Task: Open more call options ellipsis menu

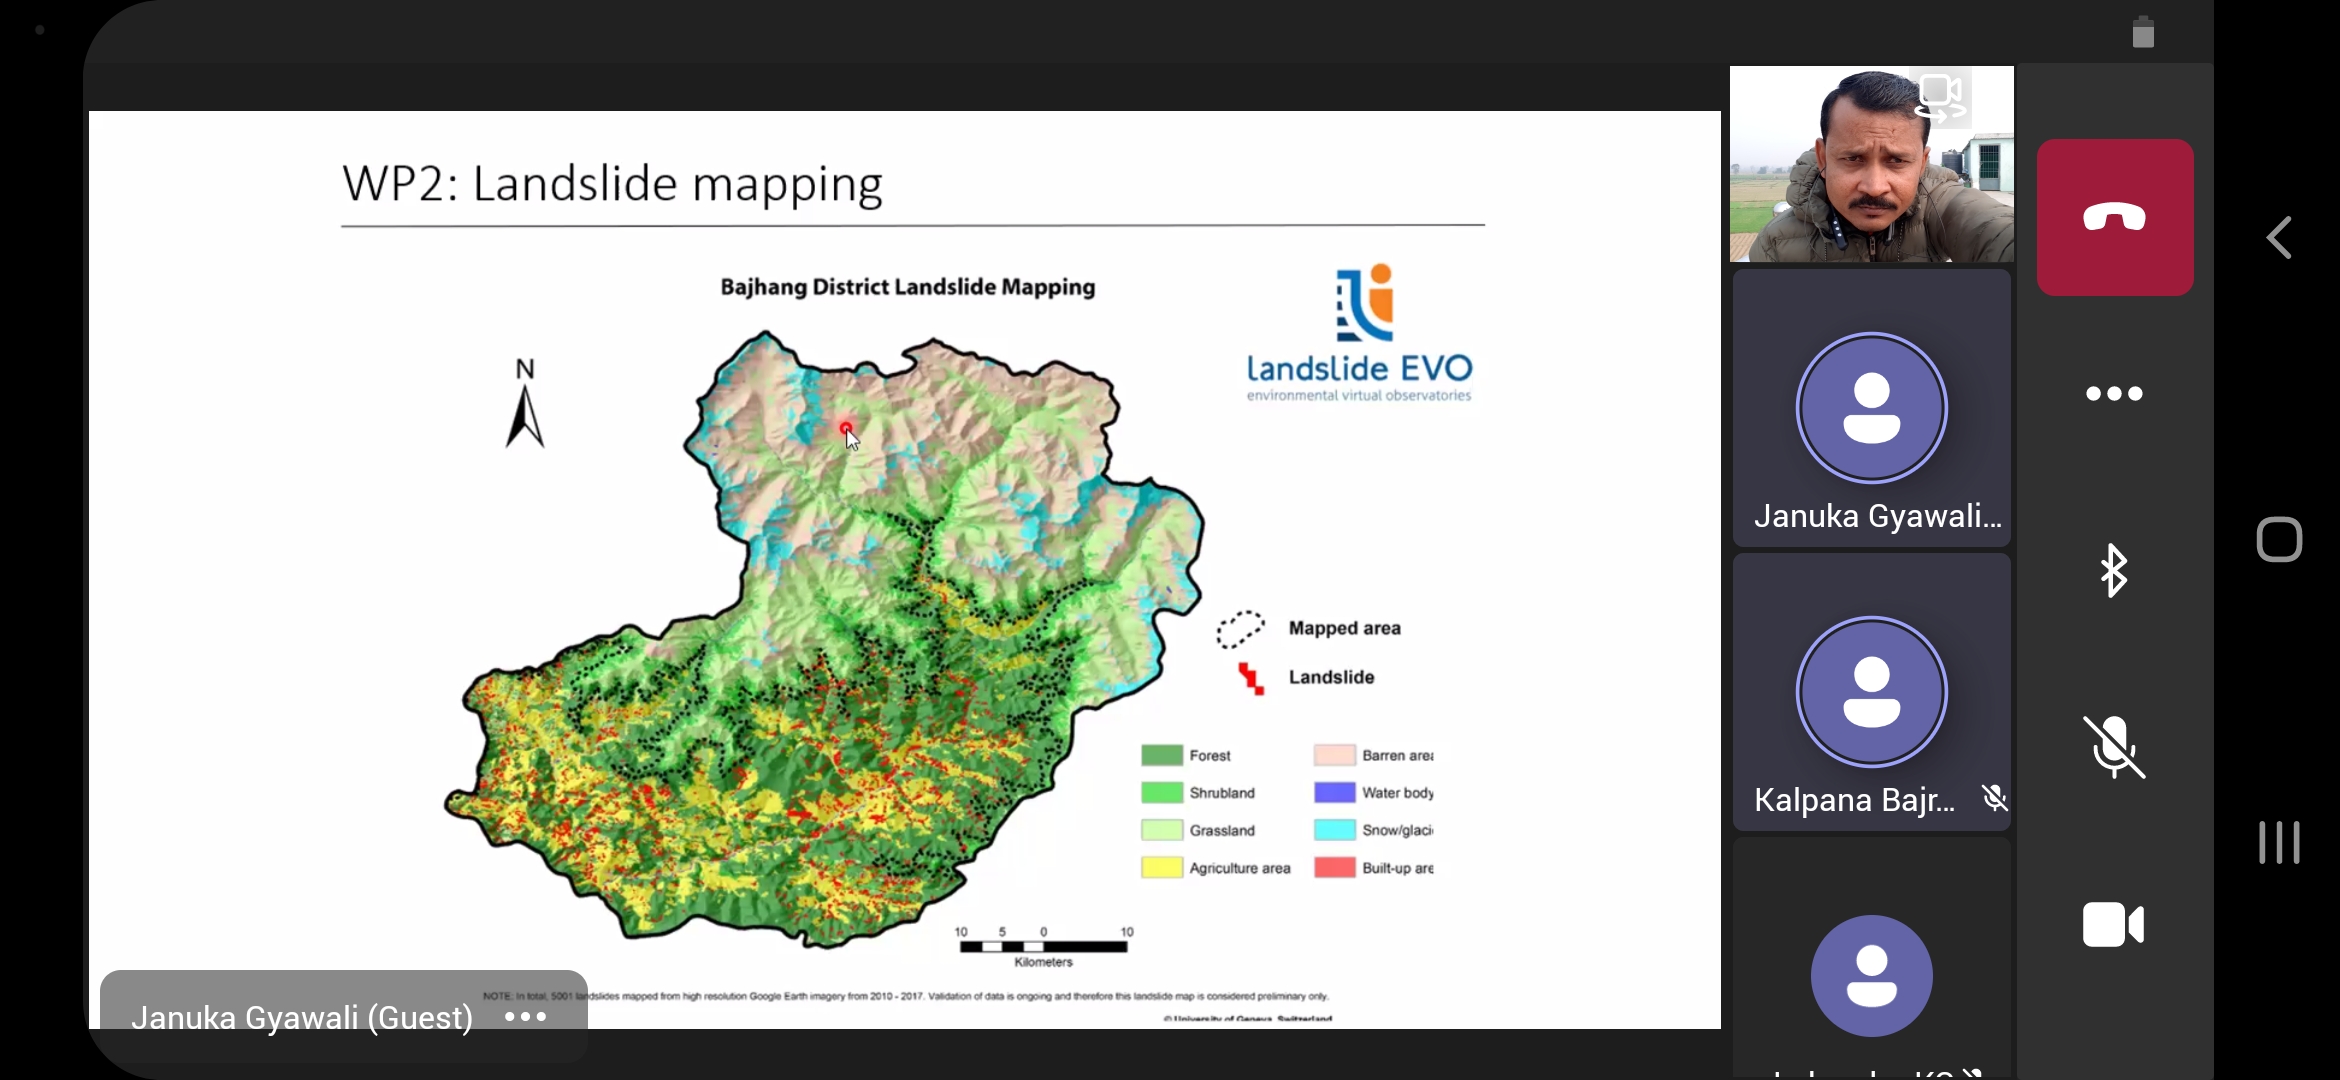Action: coord(2114,394)
